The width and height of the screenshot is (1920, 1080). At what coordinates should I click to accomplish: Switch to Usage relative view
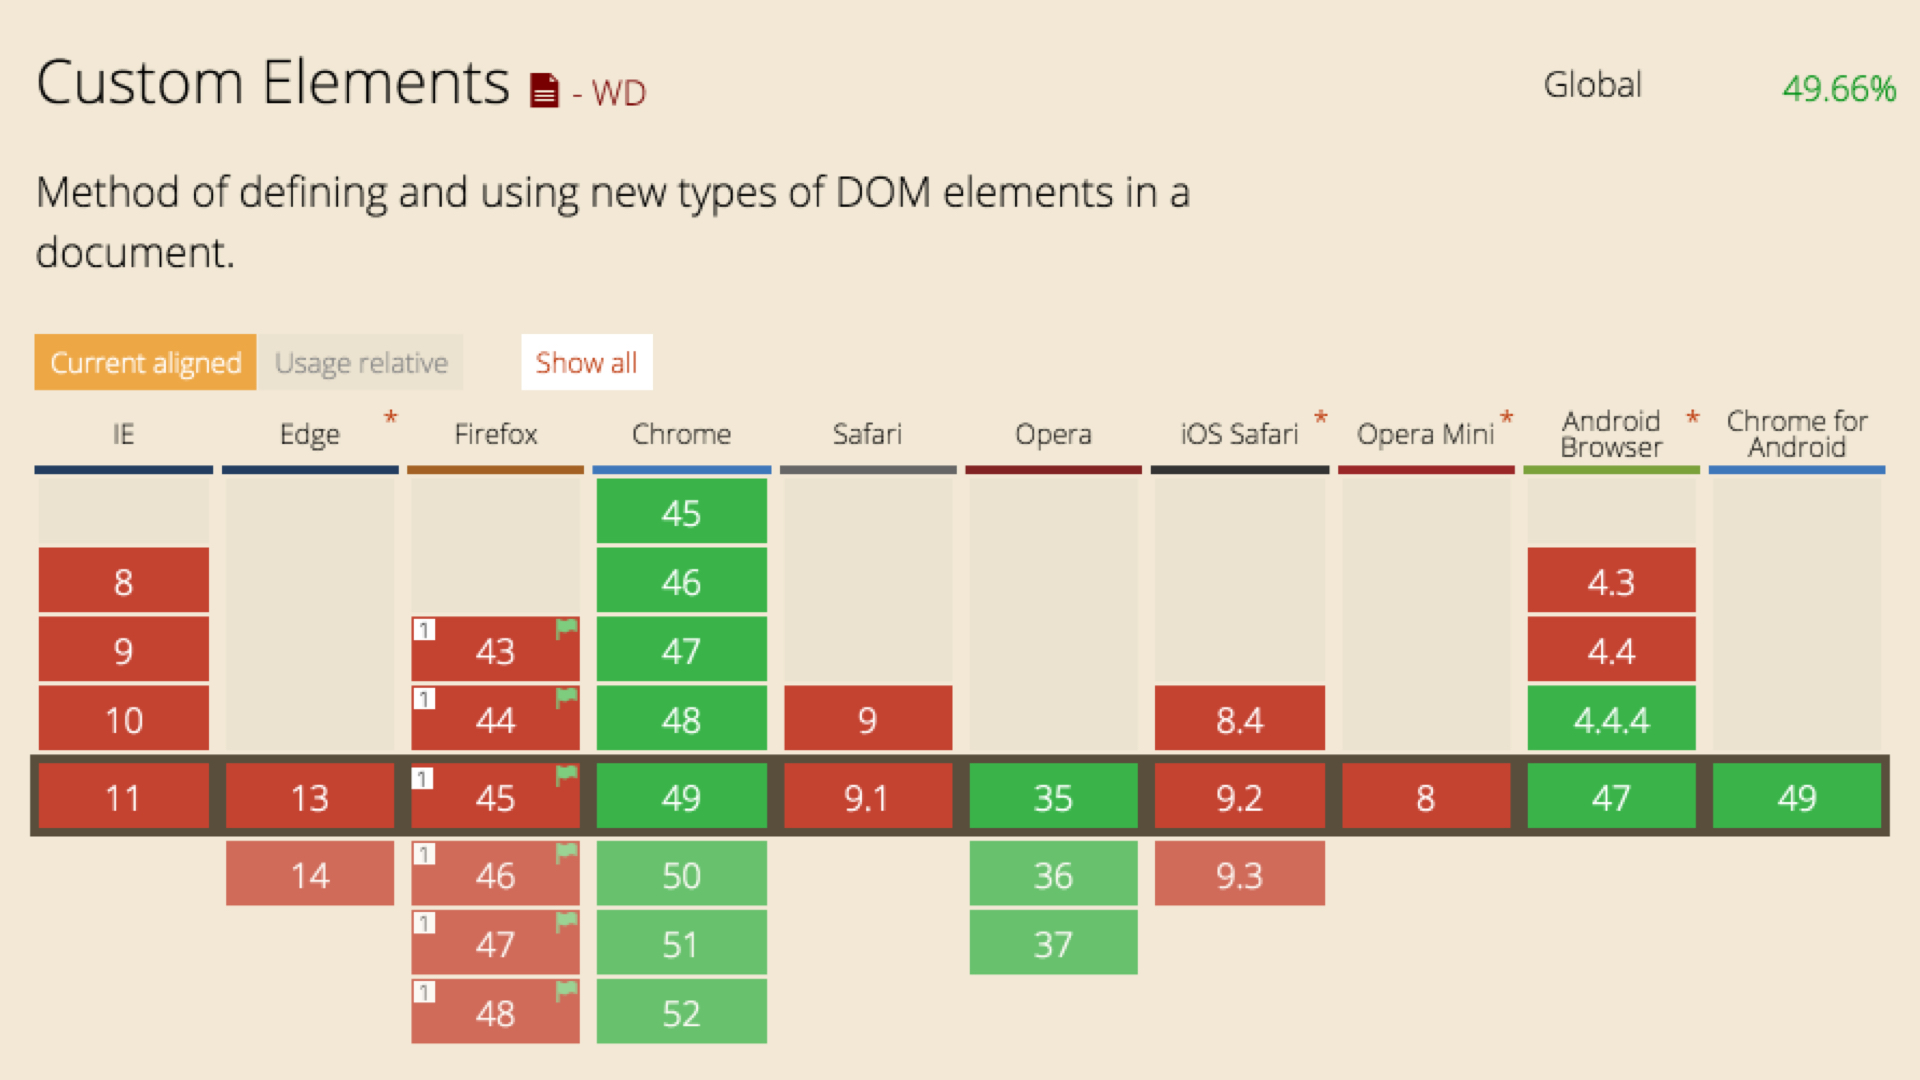pyautogui.click(x=361, y=362)
